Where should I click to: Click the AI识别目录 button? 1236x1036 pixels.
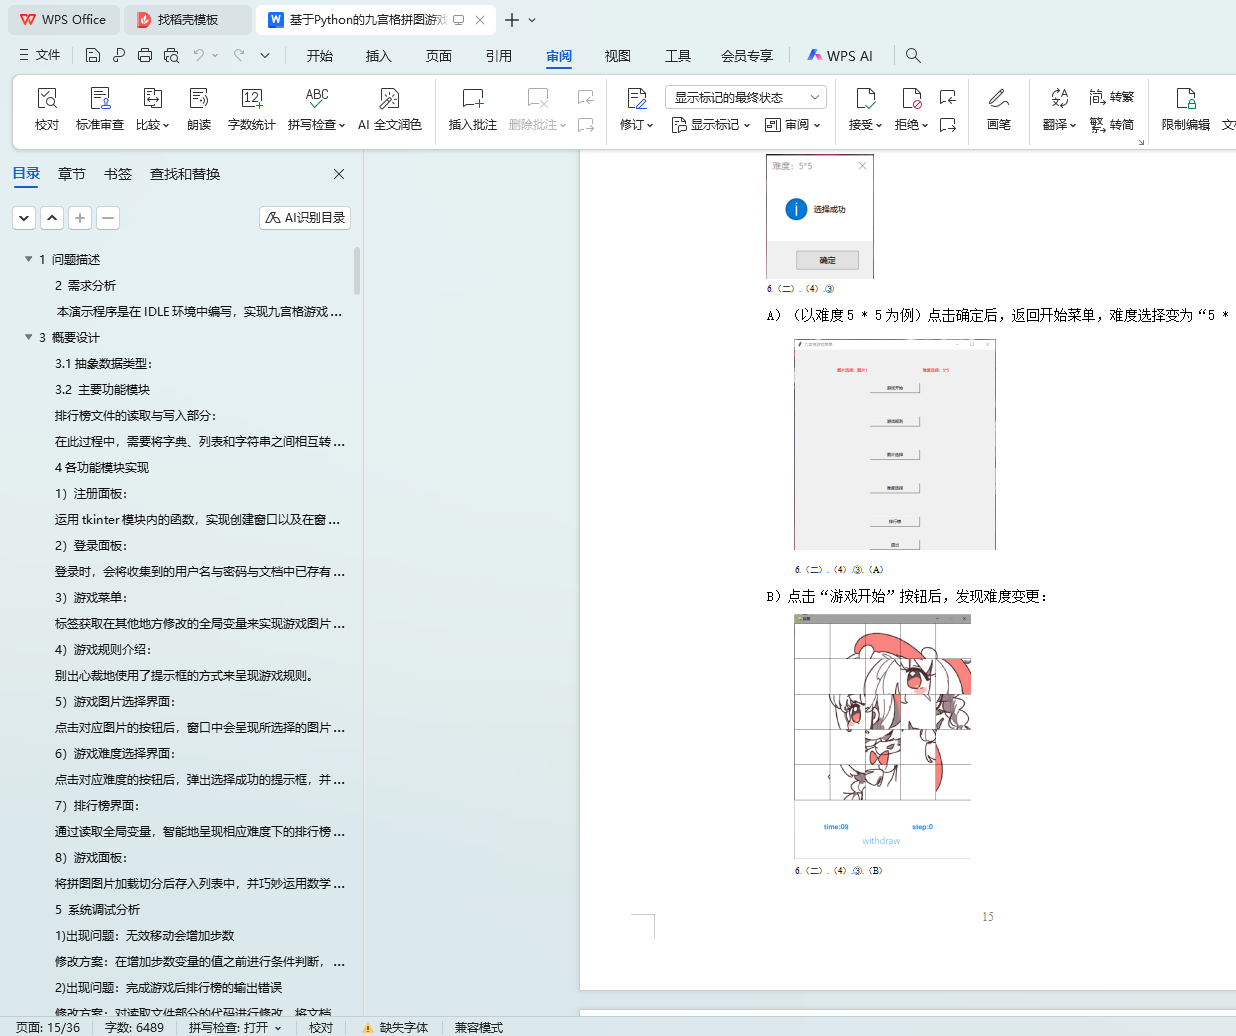pyautogui.click(x=305, y=217)
